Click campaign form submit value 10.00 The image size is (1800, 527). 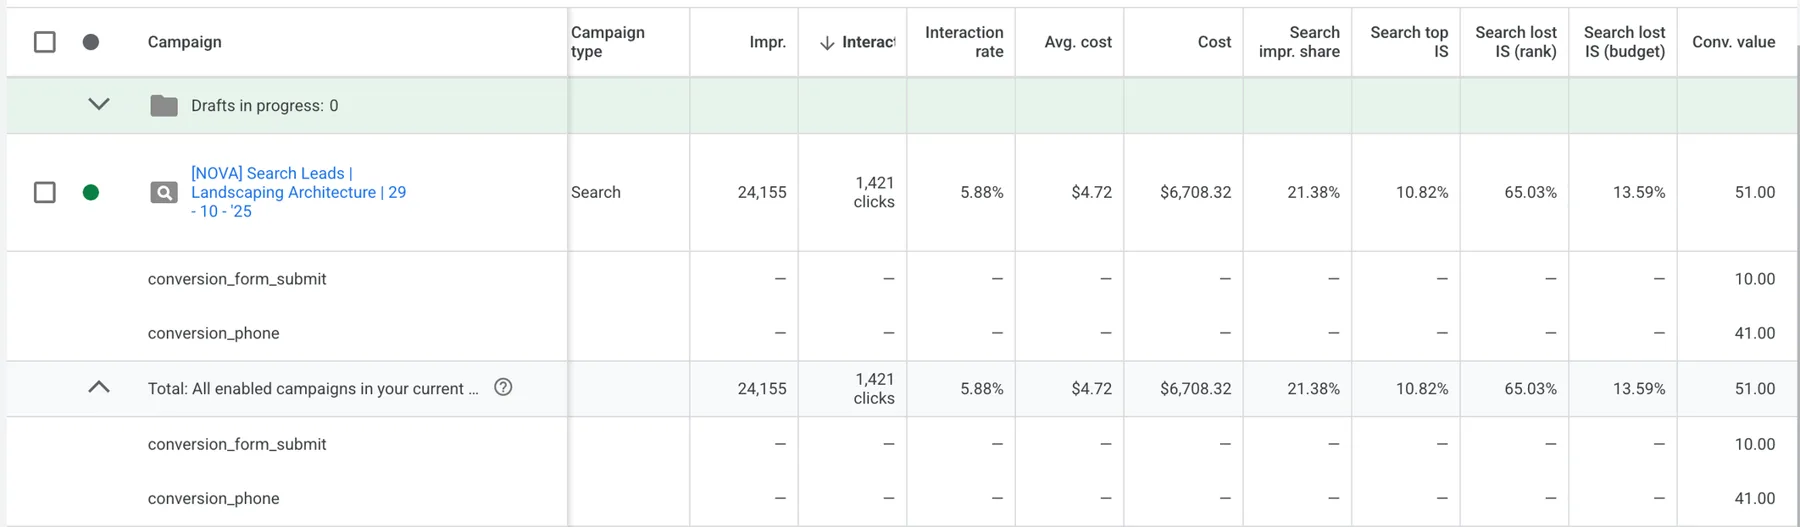(1755, 279)
